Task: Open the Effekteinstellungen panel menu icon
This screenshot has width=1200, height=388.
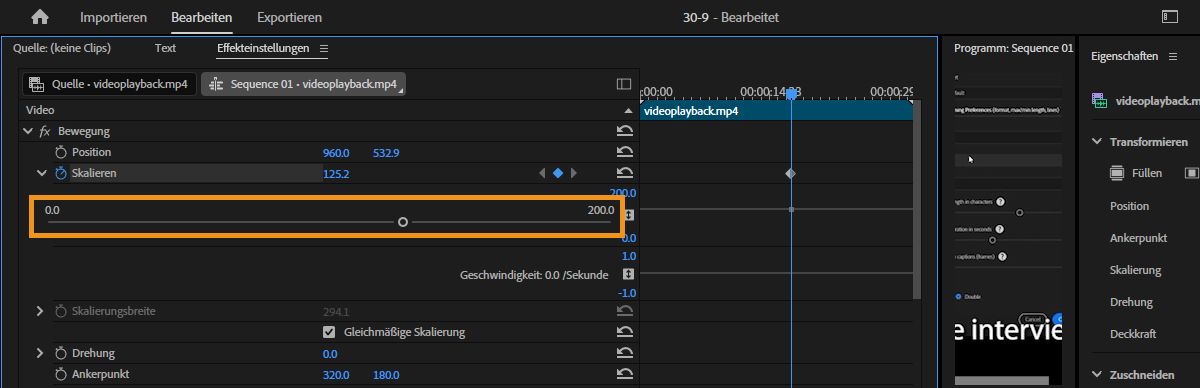Action: coord(323,48)
